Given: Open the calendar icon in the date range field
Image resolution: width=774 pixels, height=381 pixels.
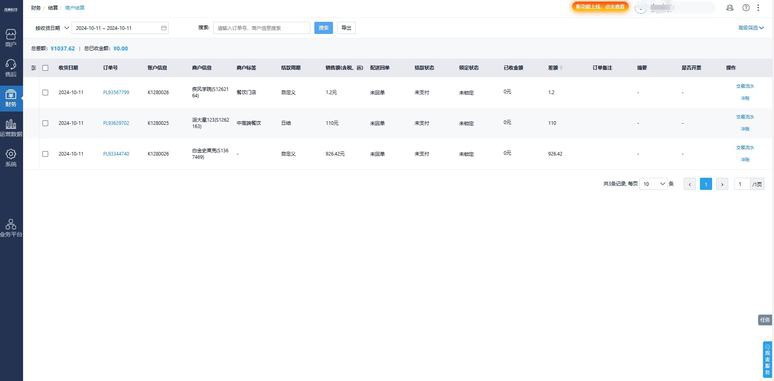Looking at the screenshot, I should pos(163,28).
